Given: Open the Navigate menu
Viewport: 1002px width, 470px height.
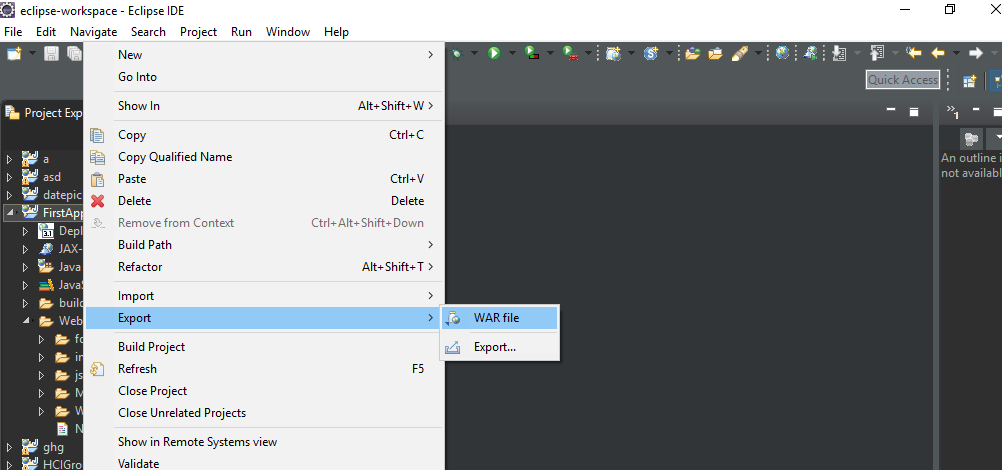Looking at the screenshot, I should click(93, 31).
